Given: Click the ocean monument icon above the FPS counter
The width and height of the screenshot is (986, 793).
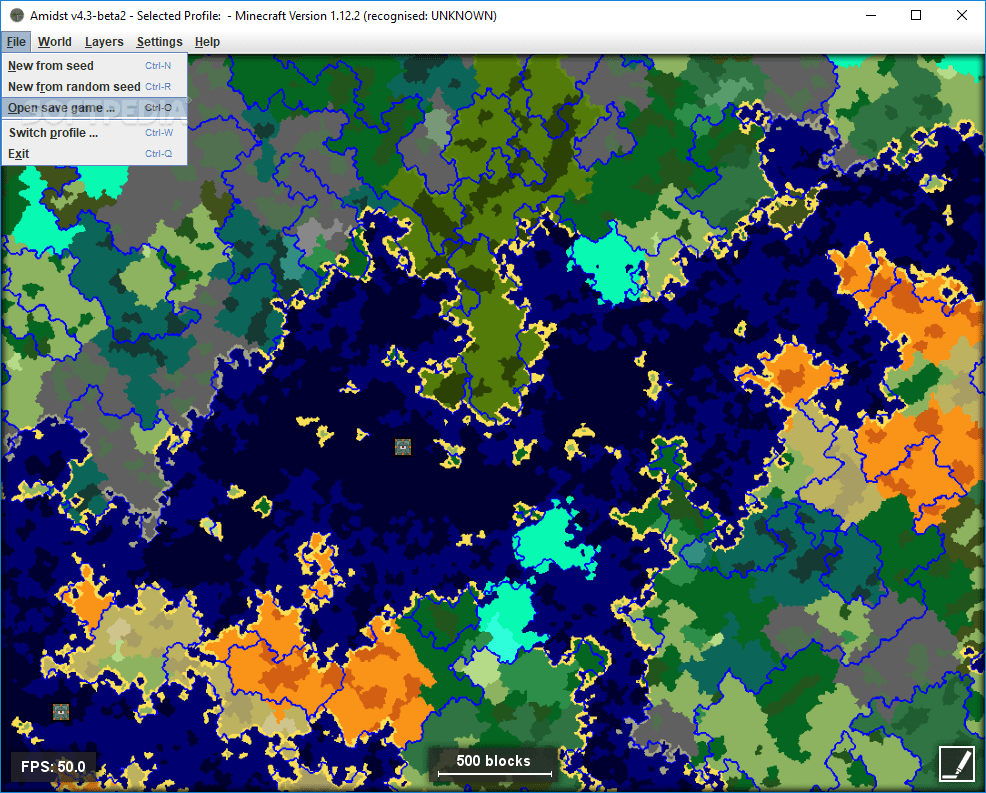Looking at the screenshot, I should pos(60,711).
